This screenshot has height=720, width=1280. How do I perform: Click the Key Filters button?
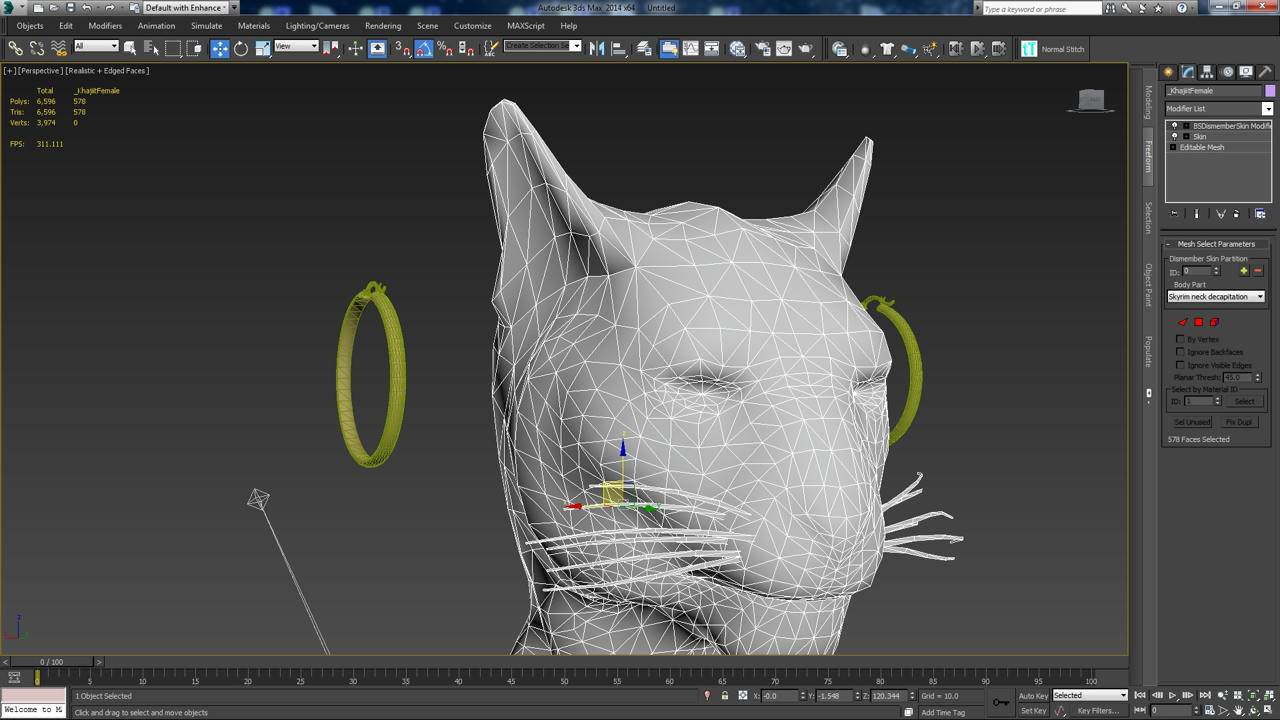(1098, 711)
